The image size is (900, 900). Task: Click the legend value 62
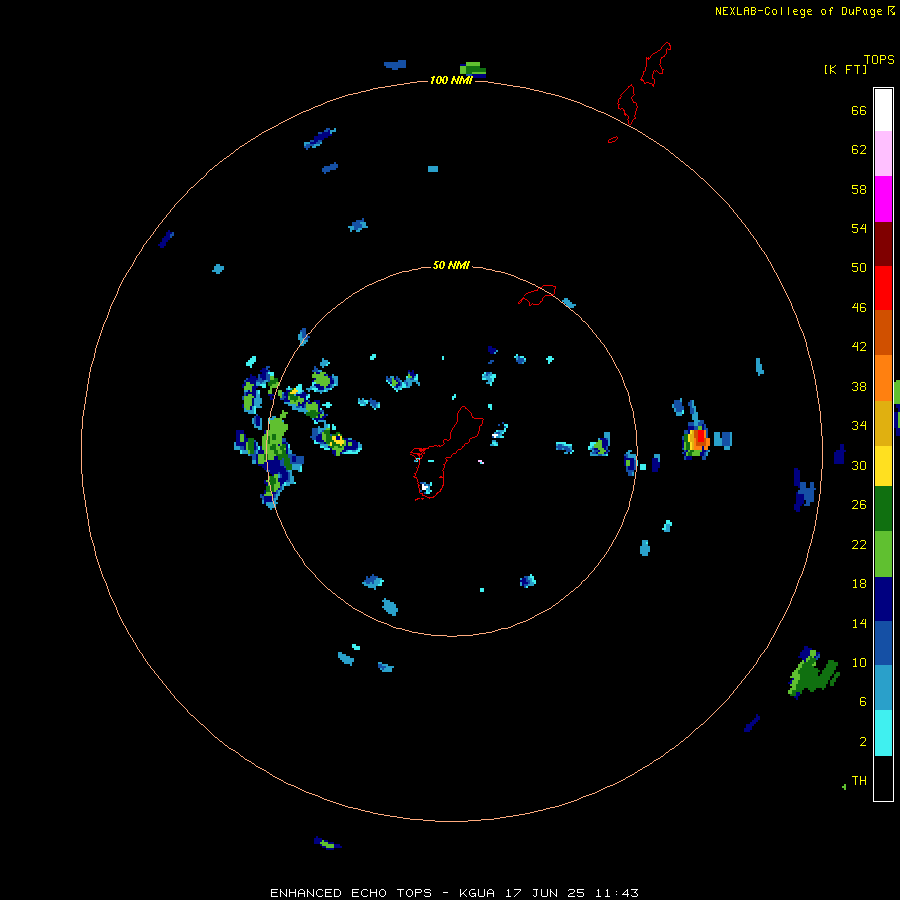(x=859, y=150)
